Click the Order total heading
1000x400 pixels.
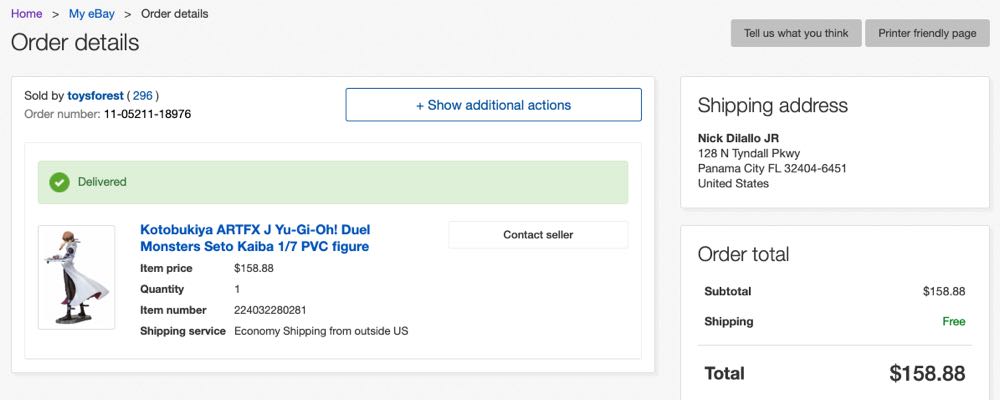(743, 254)
